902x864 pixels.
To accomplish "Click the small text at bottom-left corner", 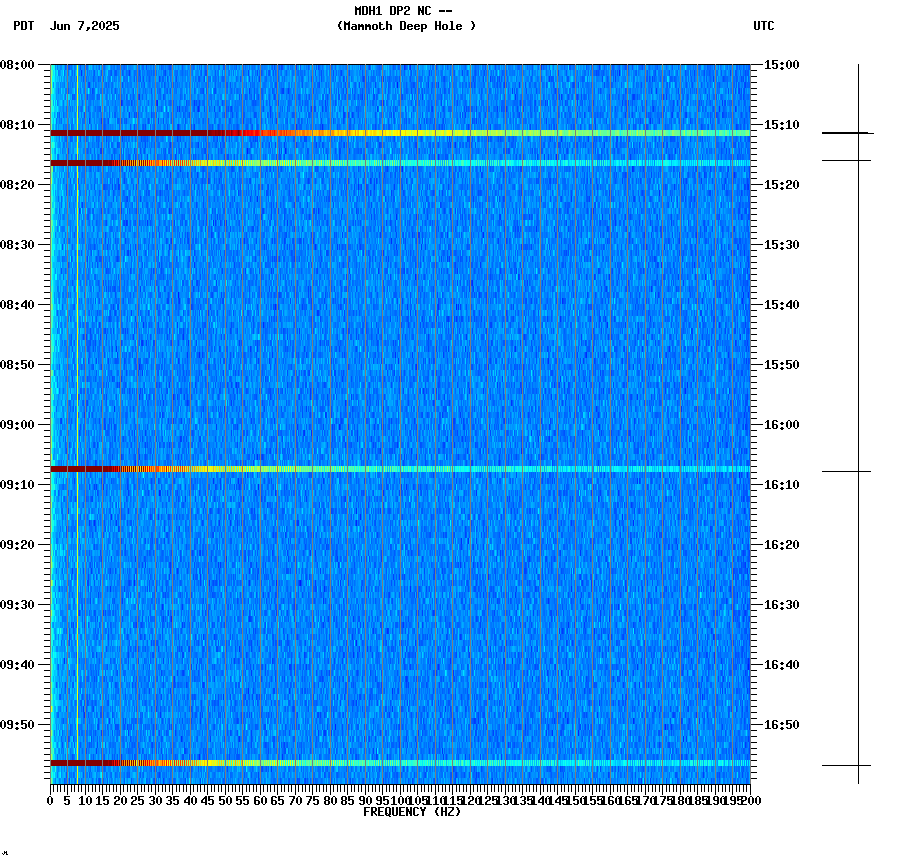I will [6, 855].
